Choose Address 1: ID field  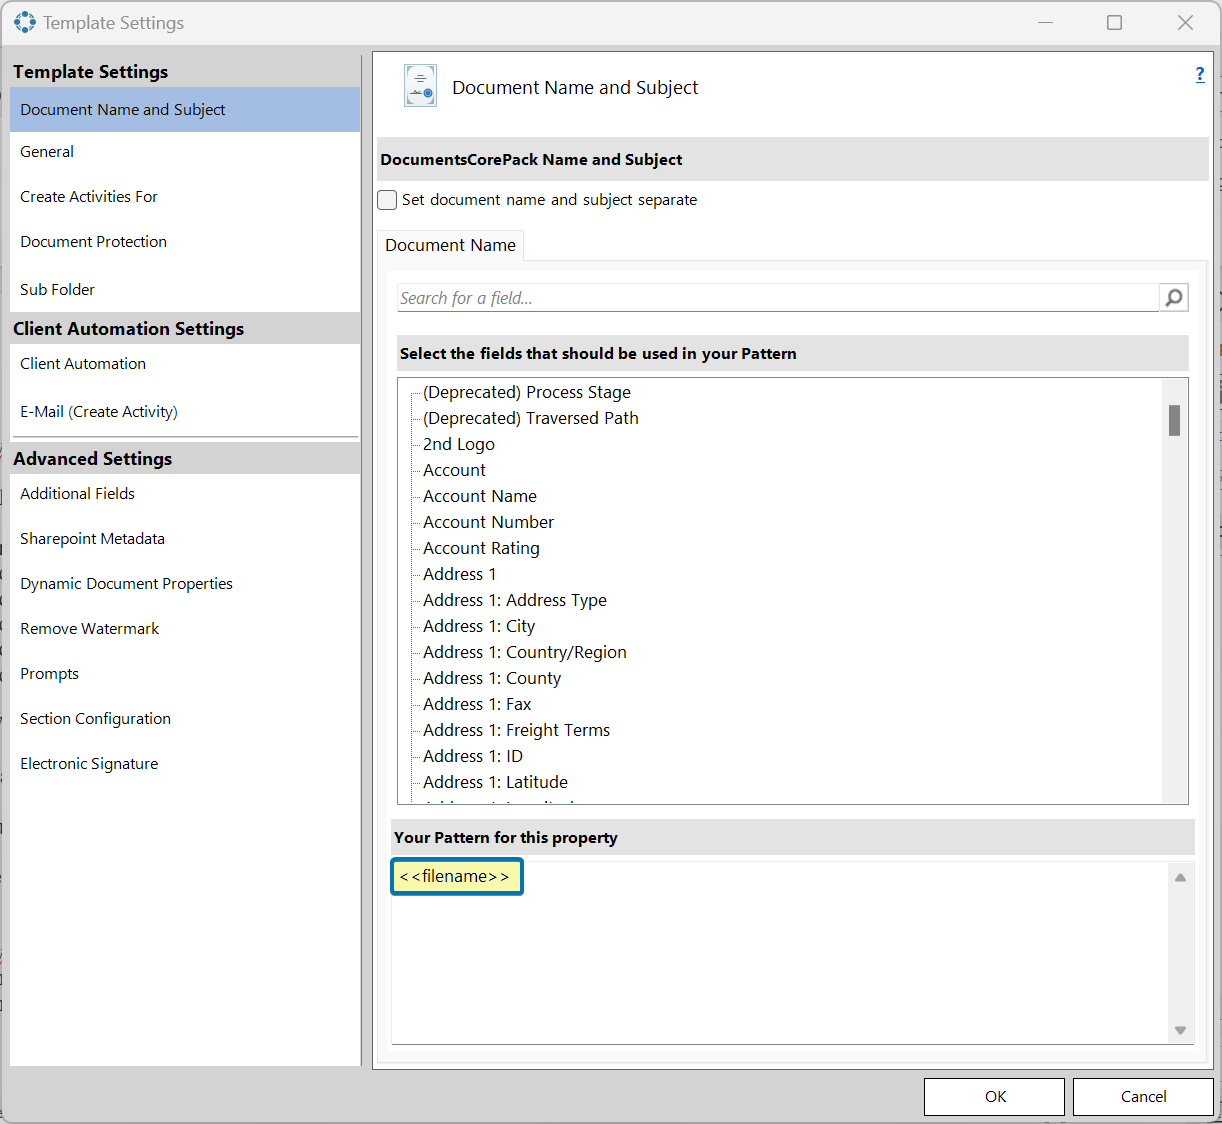click(473, 756)
